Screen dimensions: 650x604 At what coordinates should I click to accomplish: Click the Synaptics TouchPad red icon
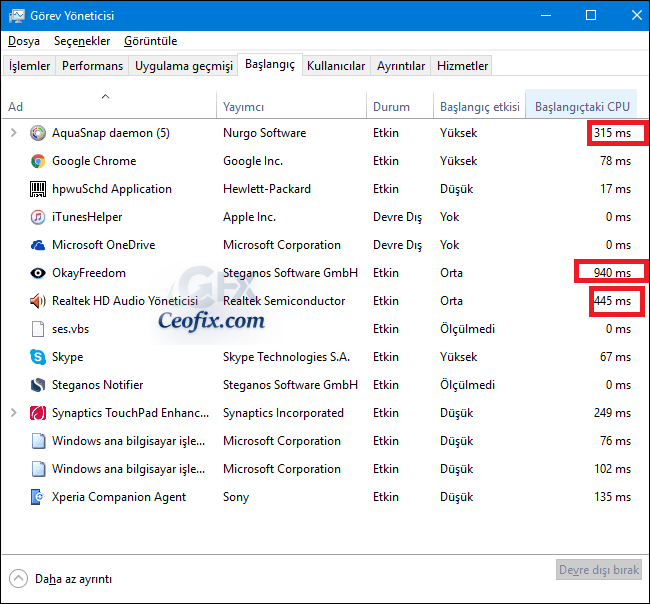tap(38, 413)
